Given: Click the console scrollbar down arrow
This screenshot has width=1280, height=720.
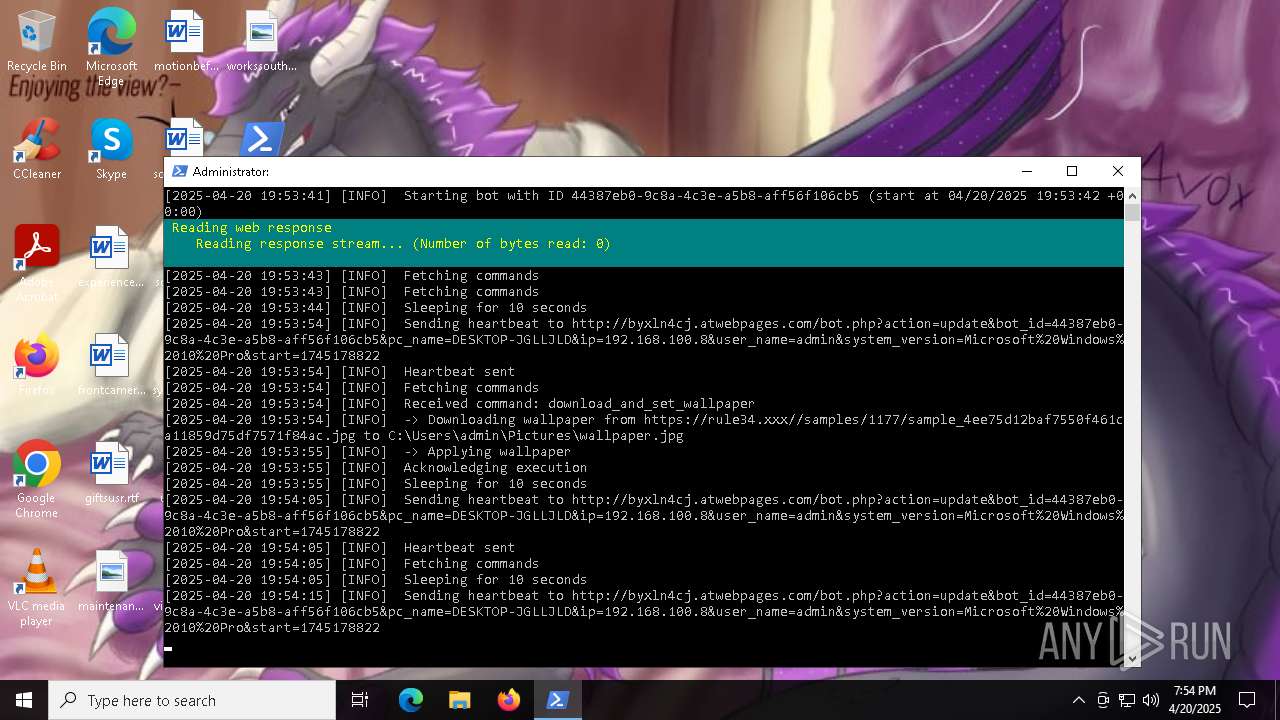Looking at the screenshot, I should point(1132,658).
